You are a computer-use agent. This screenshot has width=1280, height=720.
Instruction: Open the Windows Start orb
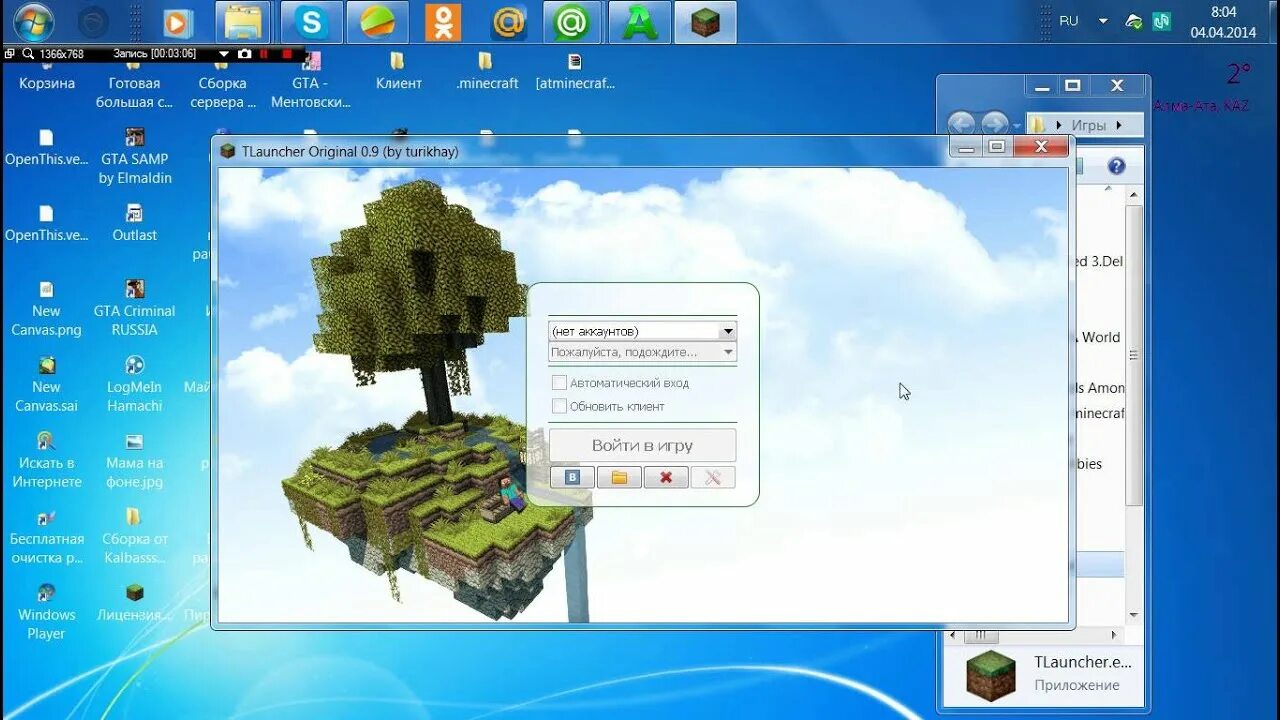click(33, 22)
